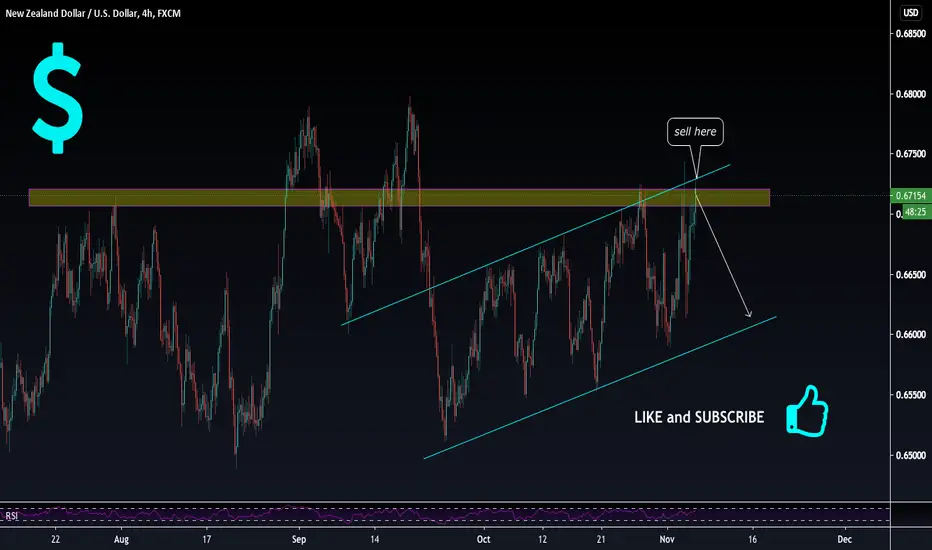Click the Dec label on time axis
Screen dimensions: 932x550
pyautogui.click(x=845, y=539)
